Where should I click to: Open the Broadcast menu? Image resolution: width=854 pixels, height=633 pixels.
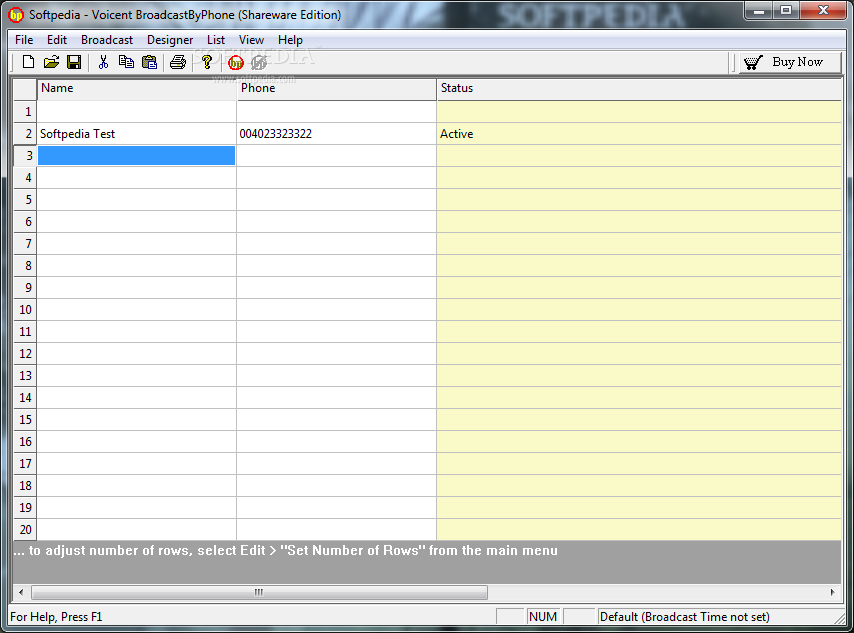pos(107,40)
